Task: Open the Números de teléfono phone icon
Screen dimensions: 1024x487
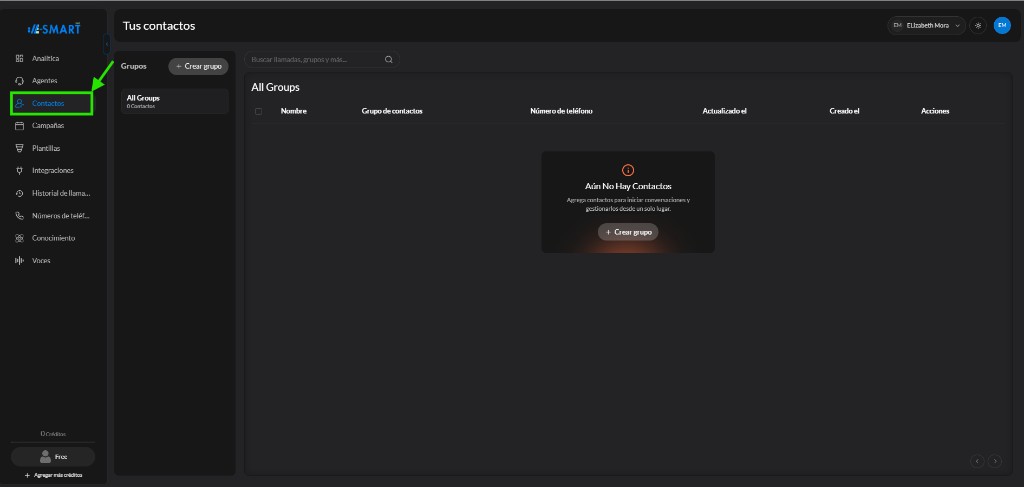Action: click(19, 215)
